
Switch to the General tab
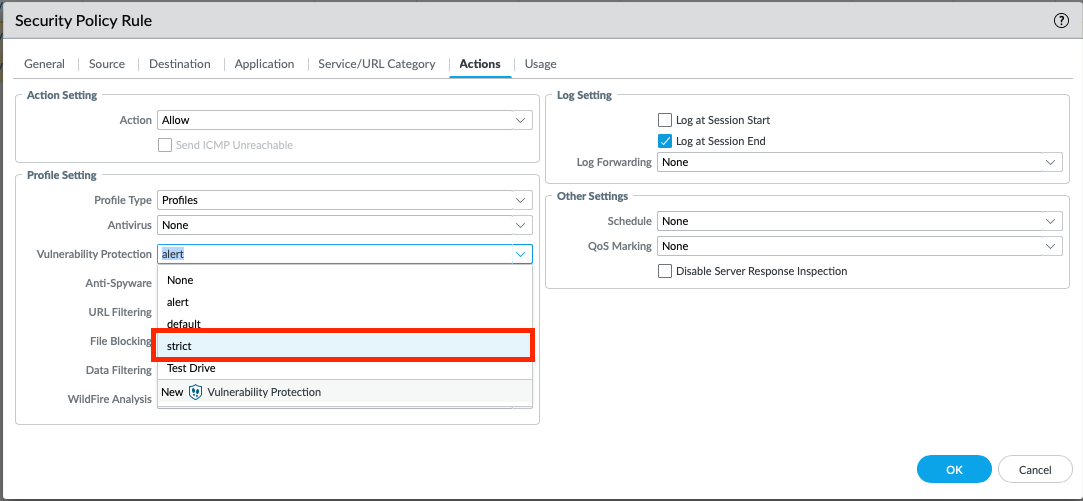point(44,64)
